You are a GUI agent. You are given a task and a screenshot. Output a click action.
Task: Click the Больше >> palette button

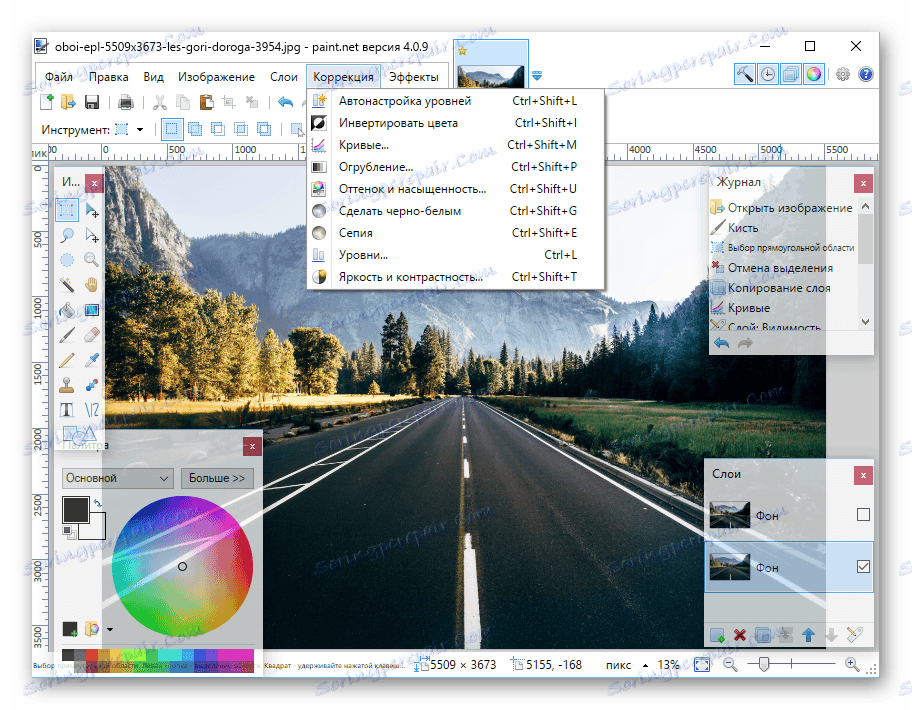pos(217,478)
